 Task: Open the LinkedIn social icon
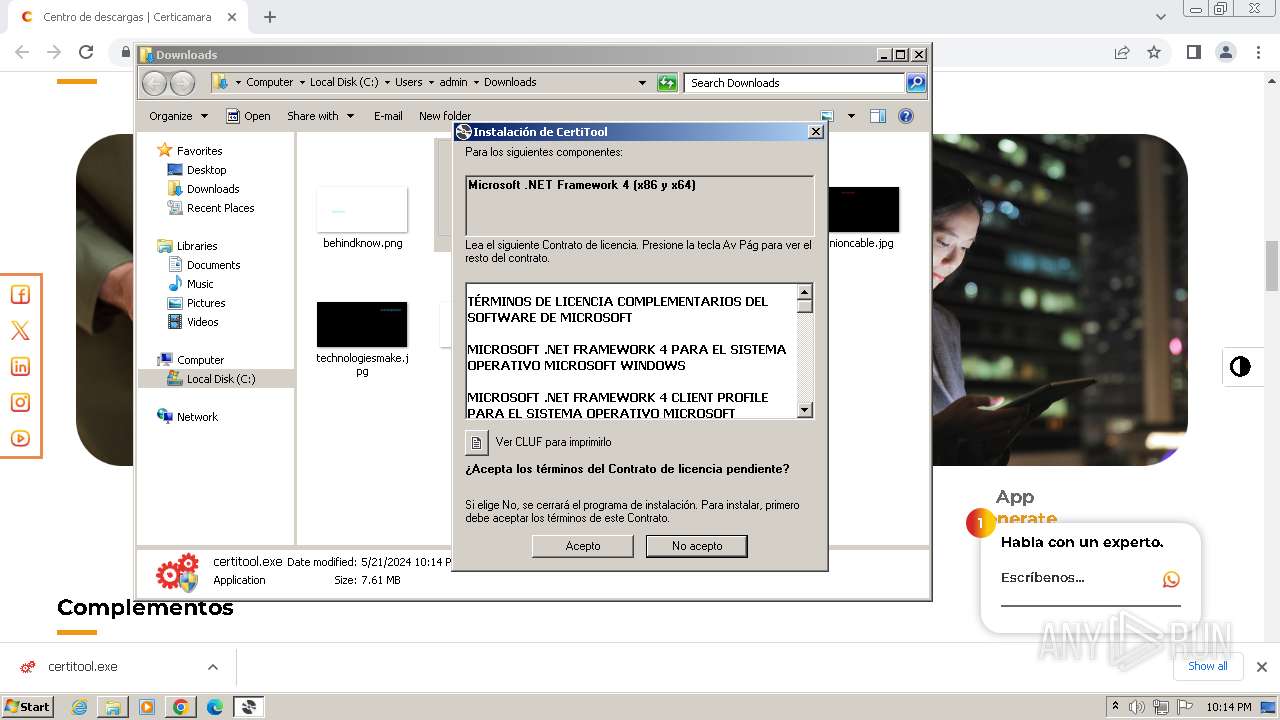[20, 367]
